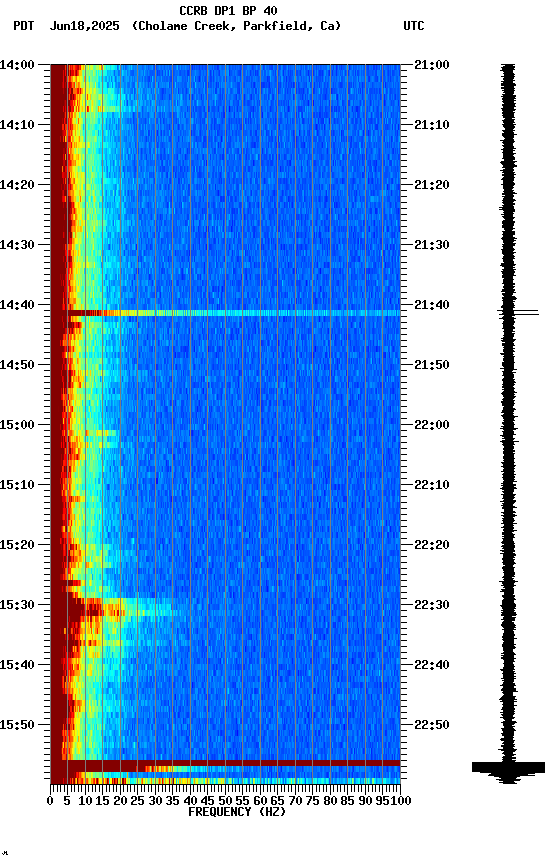Select the 20 Hz frequency axis label
Viewport: 552px width, 864px height.
pos(120,801)
